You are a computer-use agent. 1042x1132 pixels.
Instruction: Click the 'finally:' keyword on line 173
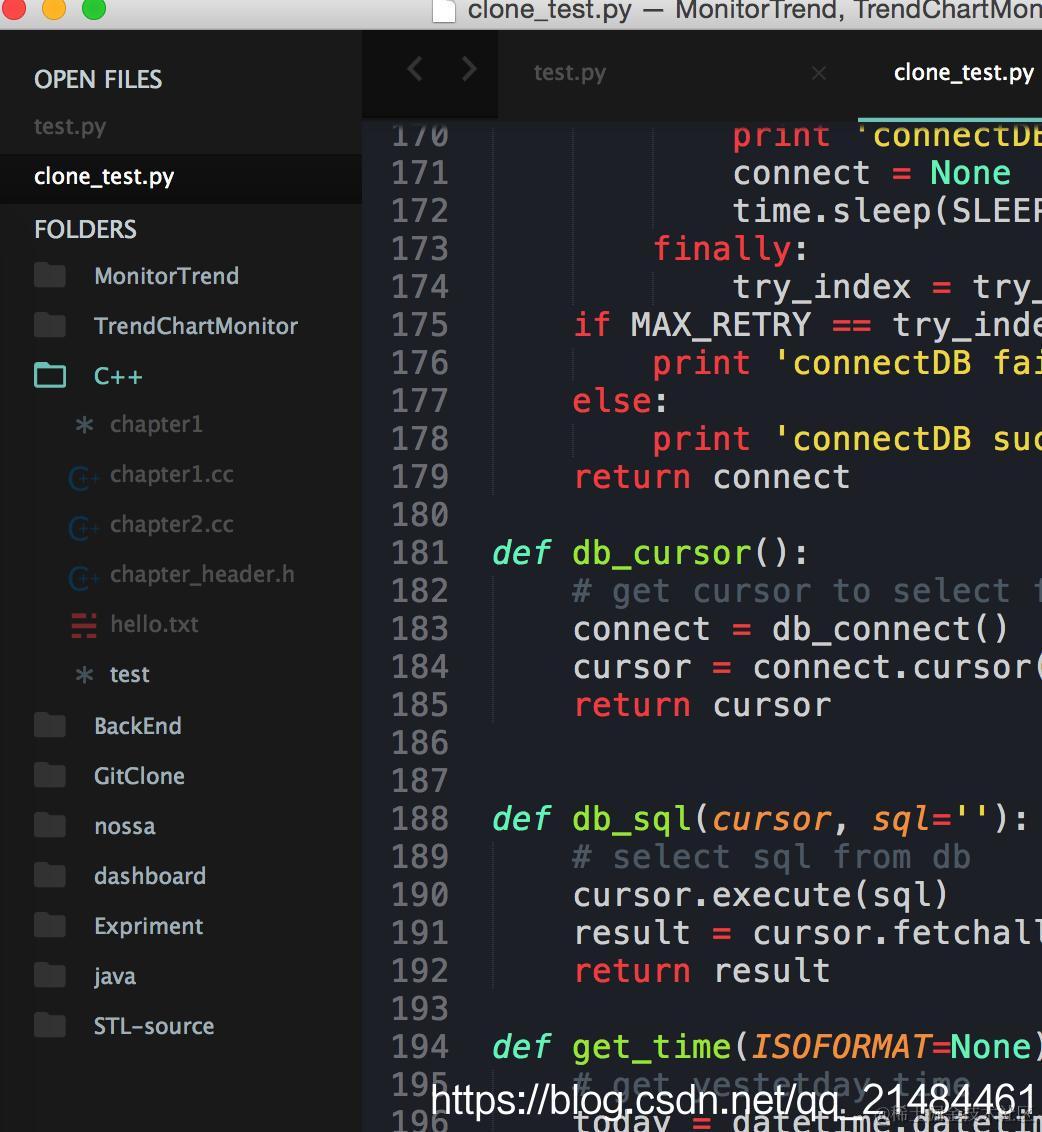[x=729, y=249]
